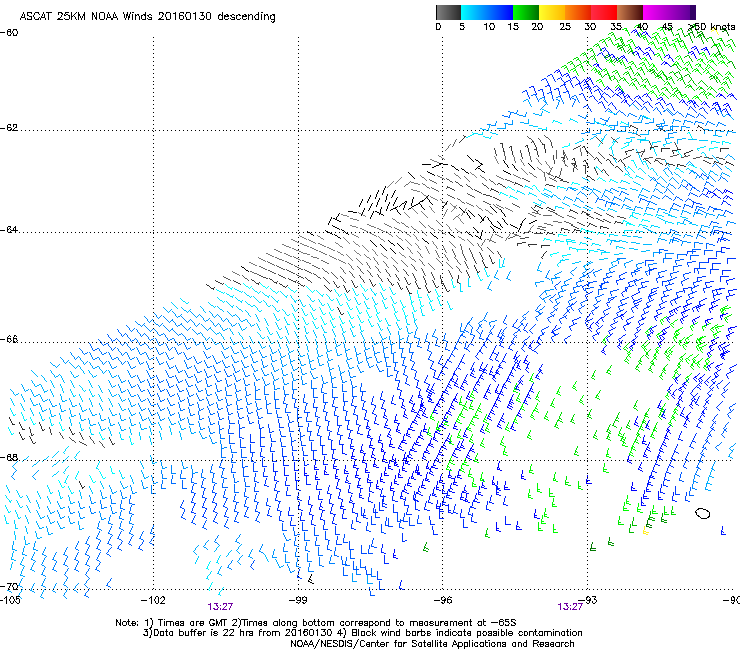This screenshot has height=650, width=740.
Task: Click the brown 35–40 knot color segment
Action: click(x=630, y=12)
